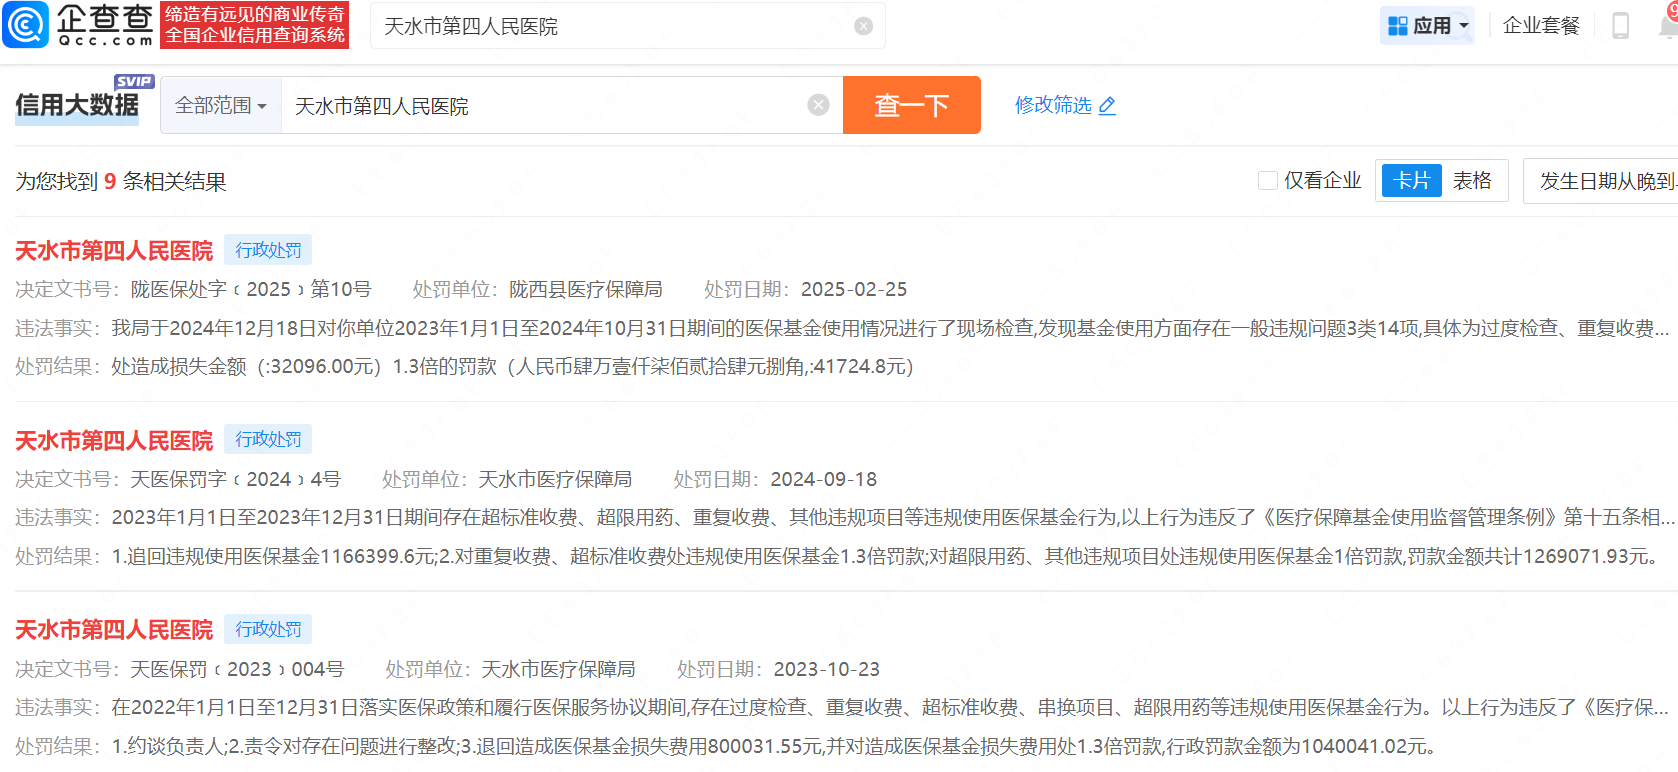1678x772 pixels.
Task: Click the edit pencil icon beside 修改筛选
Action: [x=1107, y=106]
